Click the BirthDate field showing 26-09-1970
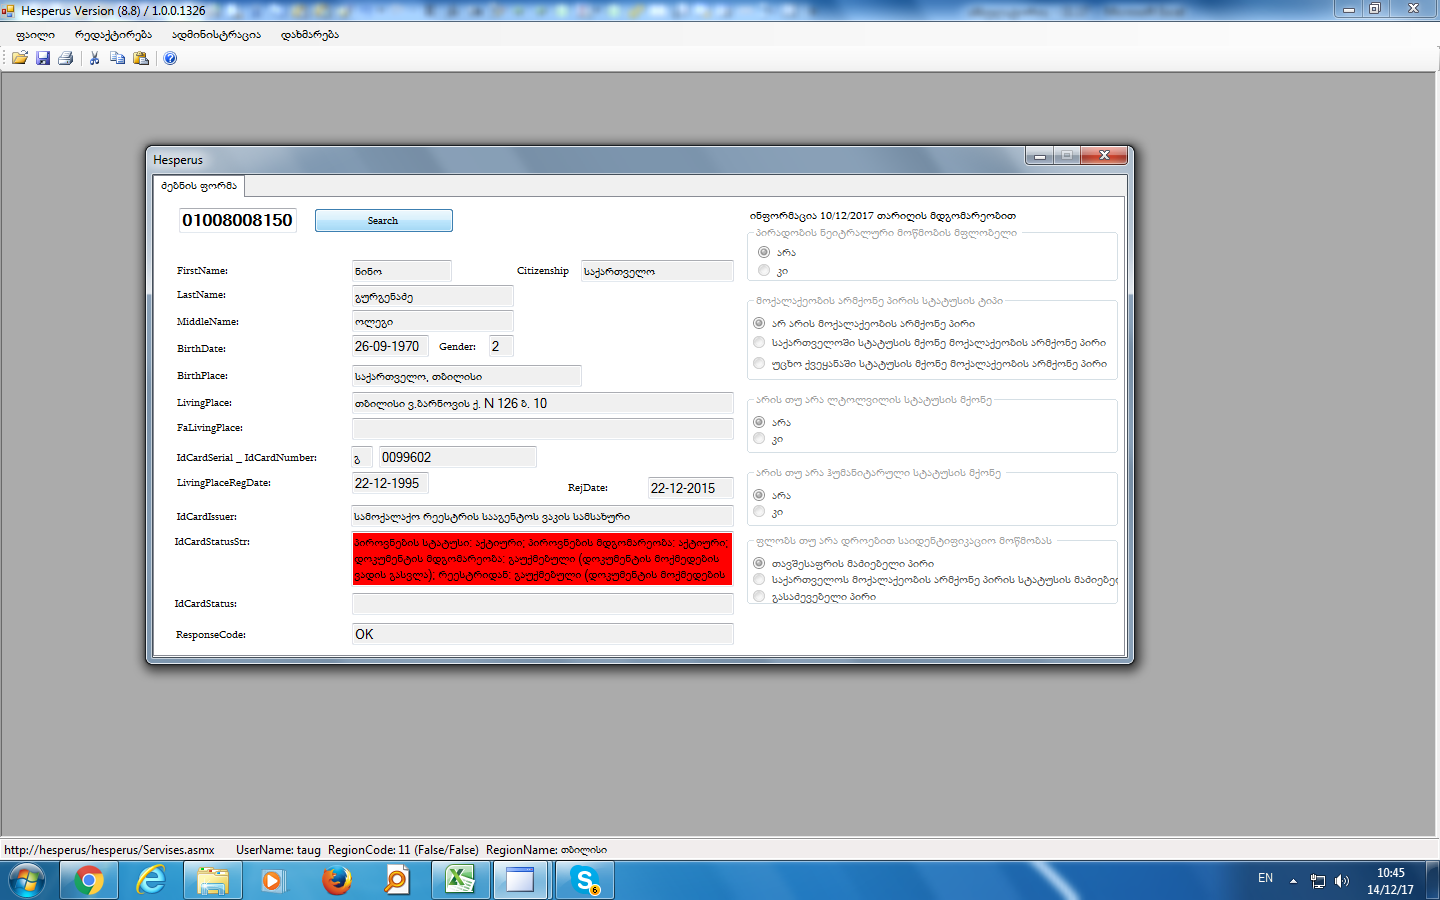The width and height of the screenshot is (1440, 900). point(389,346)
